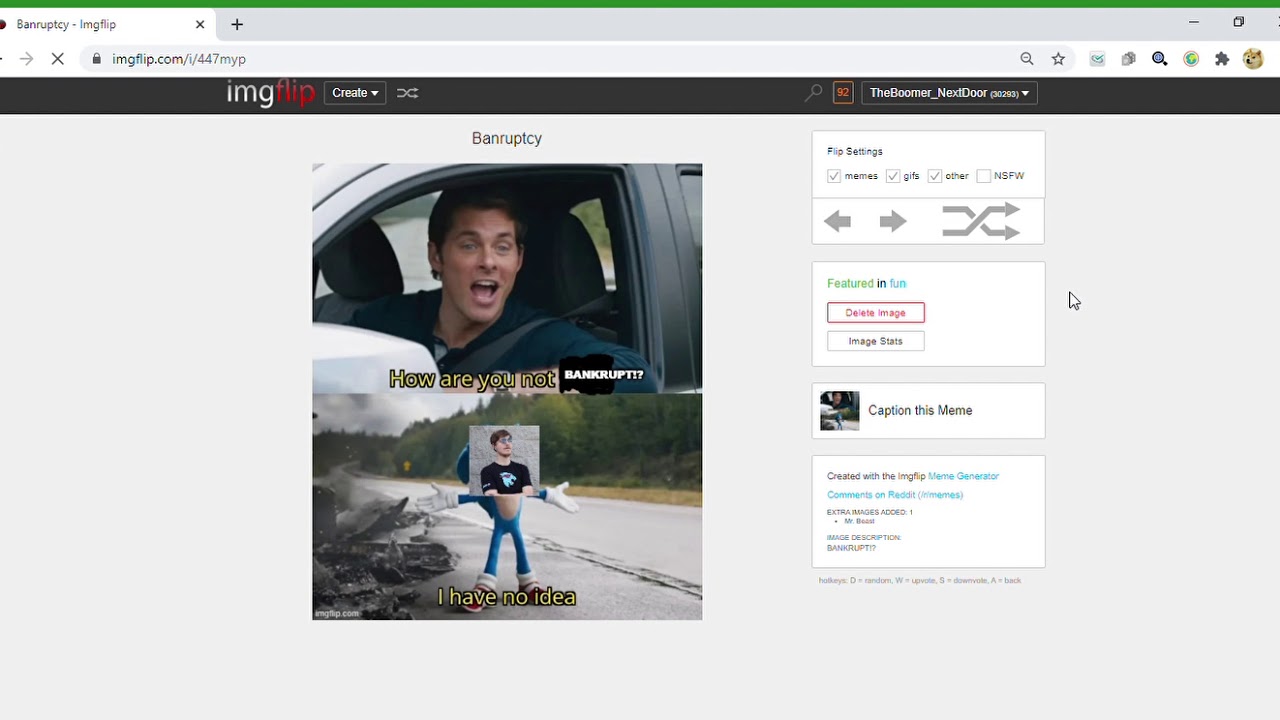Click the Flip Settings heading
The width and height of the screenshot is (1280, 720).
pos(855,152)
